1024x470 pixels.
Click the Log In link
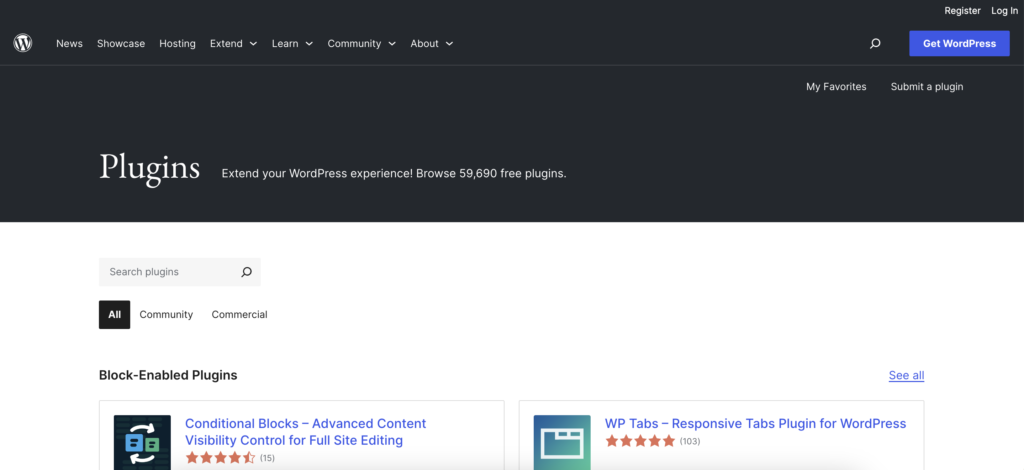pos(1004,10)
